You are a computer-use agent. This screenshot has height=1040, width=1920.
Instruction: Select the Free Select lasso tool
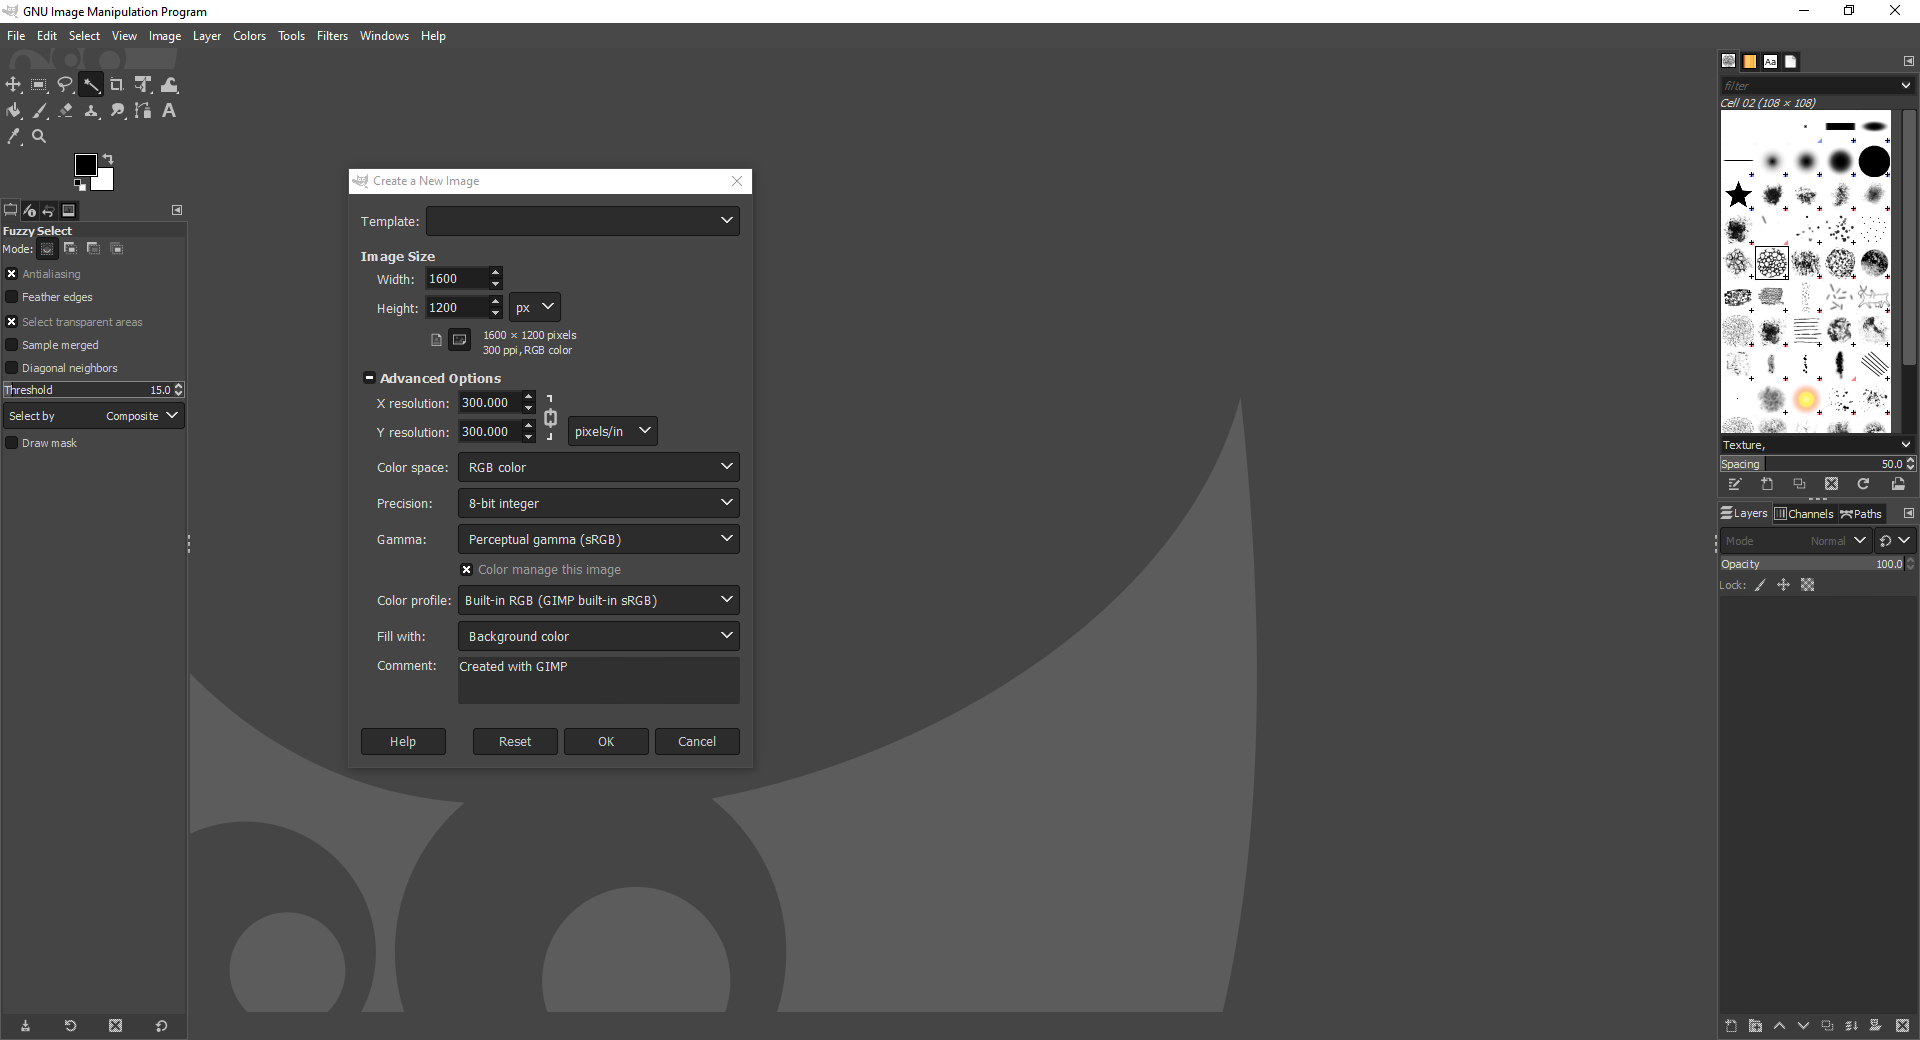point(65,85)
